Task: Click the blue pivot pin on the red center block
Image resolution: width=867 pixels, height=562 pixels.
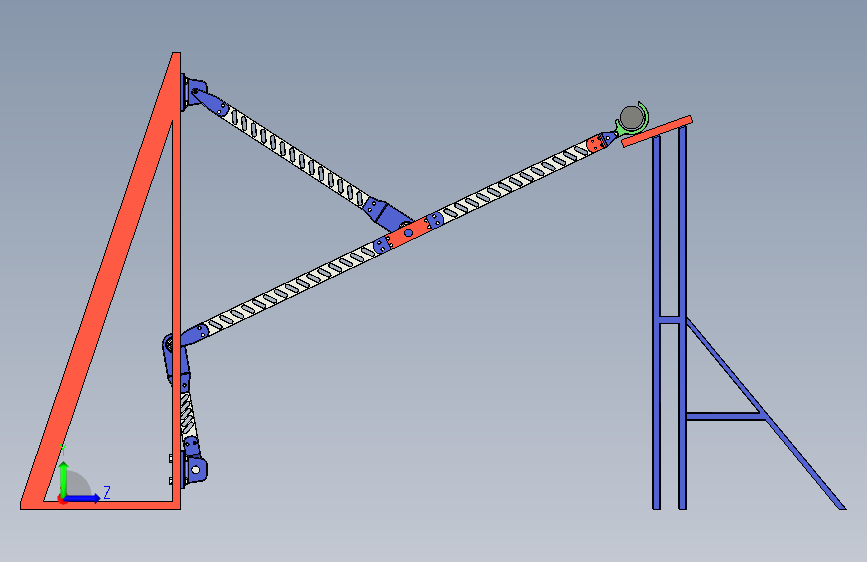Action: point(408,233)
